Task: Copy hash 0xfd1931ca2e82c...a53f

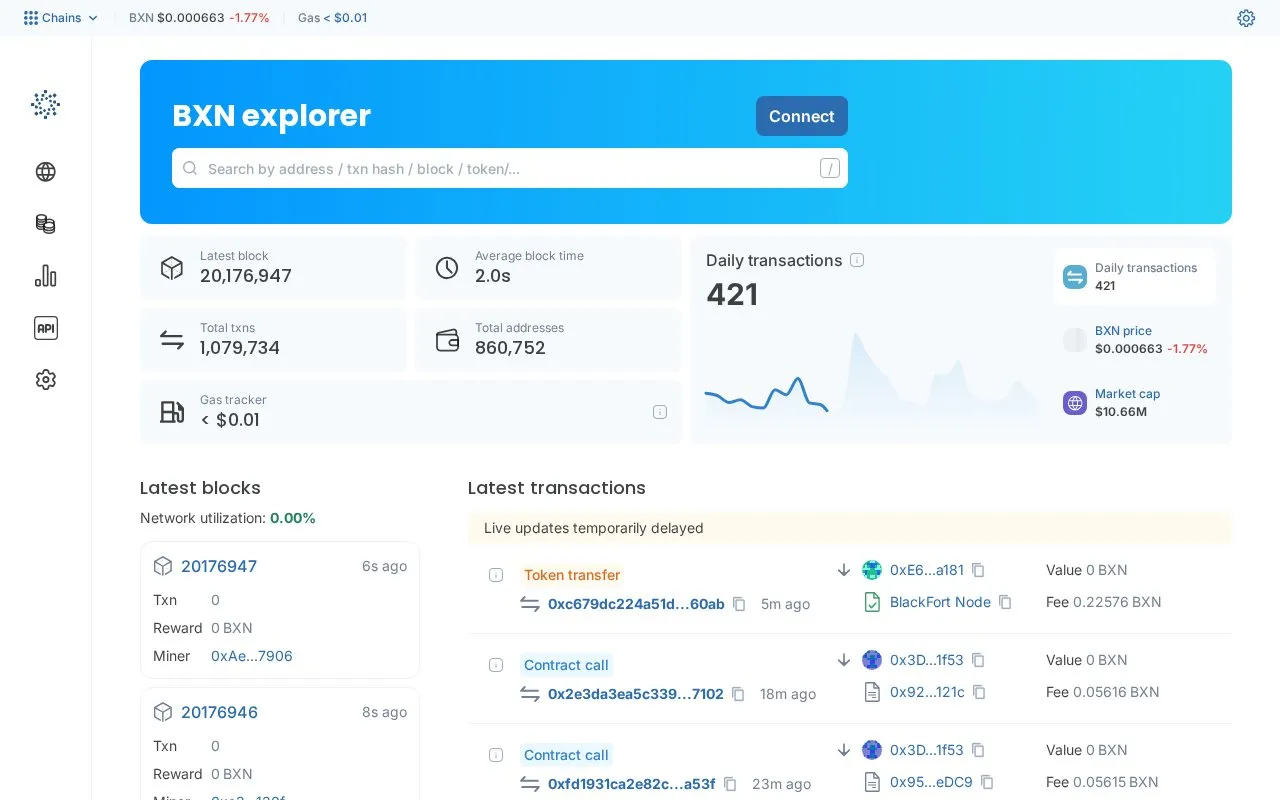Action: point(730,784)
